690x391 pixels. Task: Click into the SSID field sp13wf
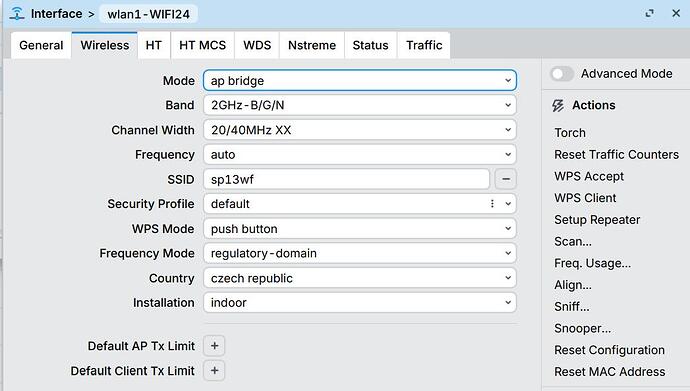tap(346, 179)
